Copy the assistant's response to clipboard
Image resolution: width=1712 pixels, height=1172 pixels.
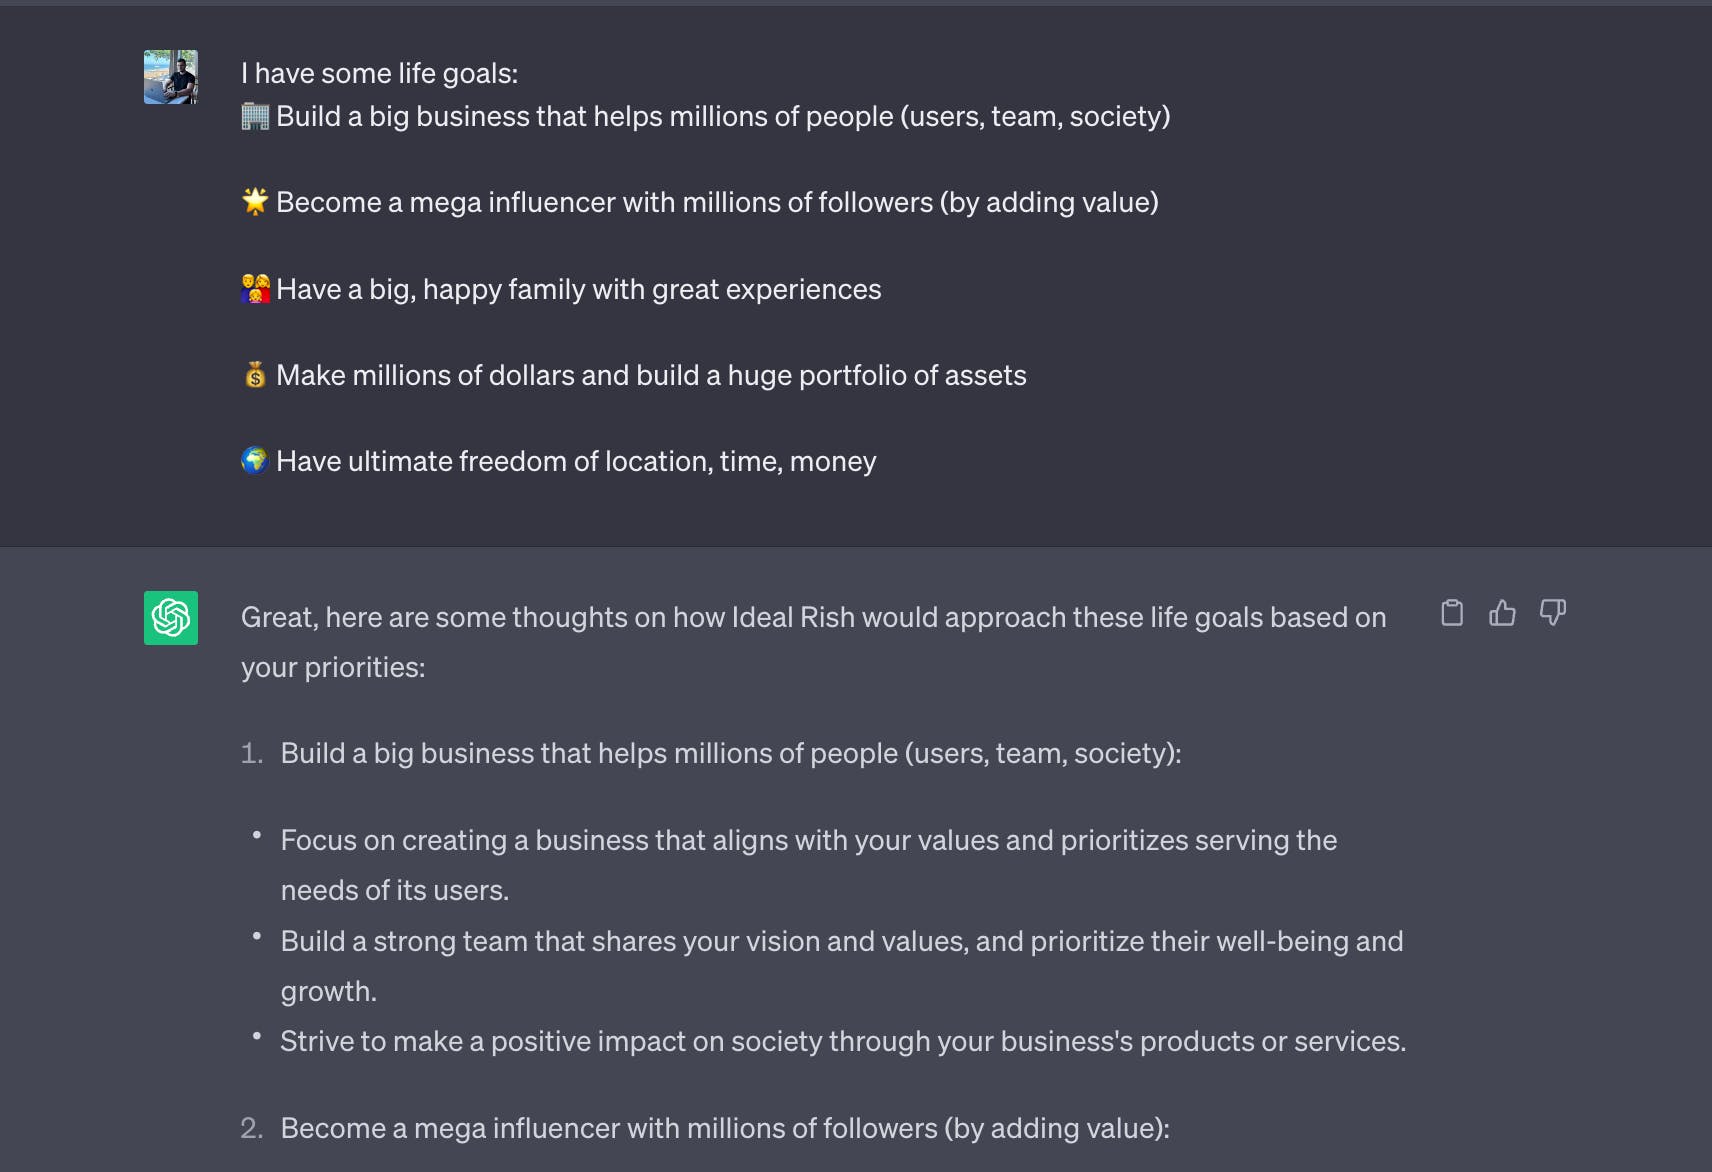pos(1452,613)
